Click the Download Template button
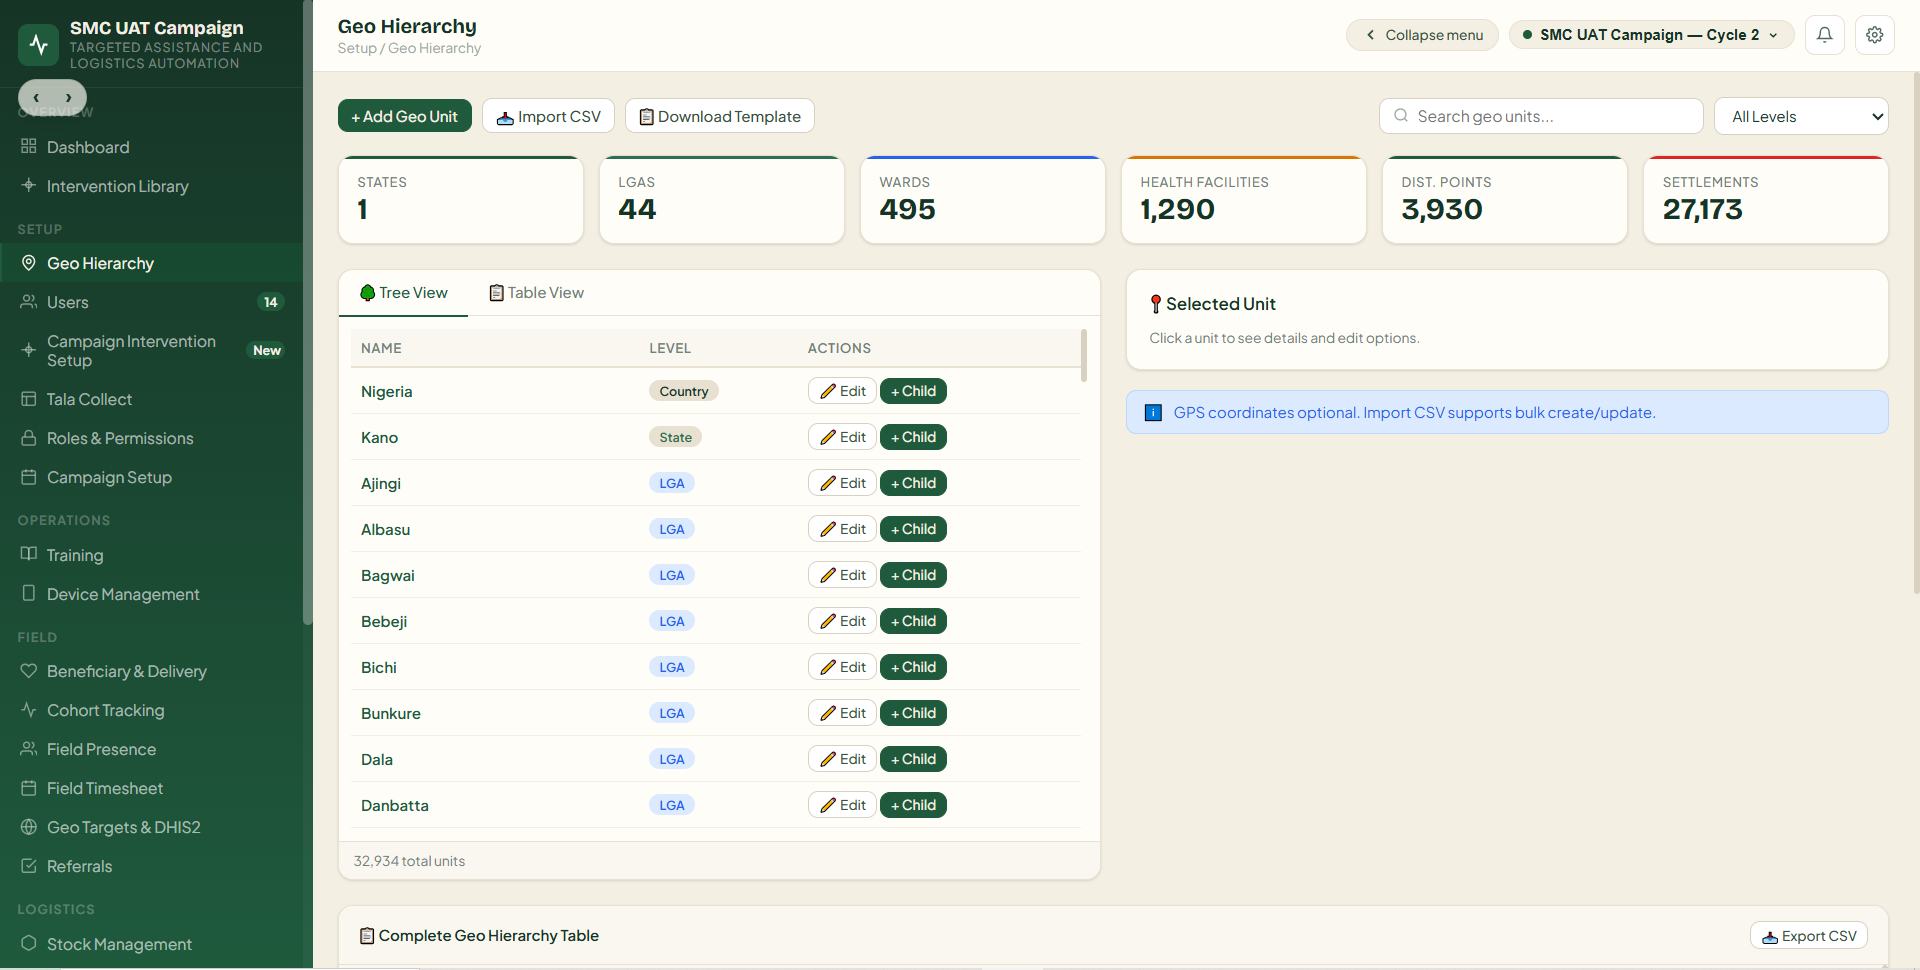Screen dimensions: 1920x970 click(x=720, y=116)
